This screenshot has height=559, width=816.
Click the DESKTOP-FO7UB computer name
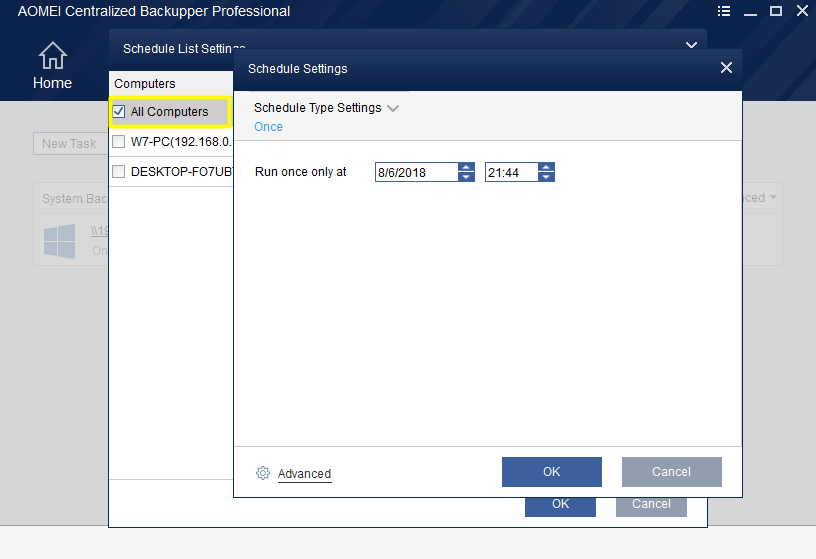pos(182,171)
